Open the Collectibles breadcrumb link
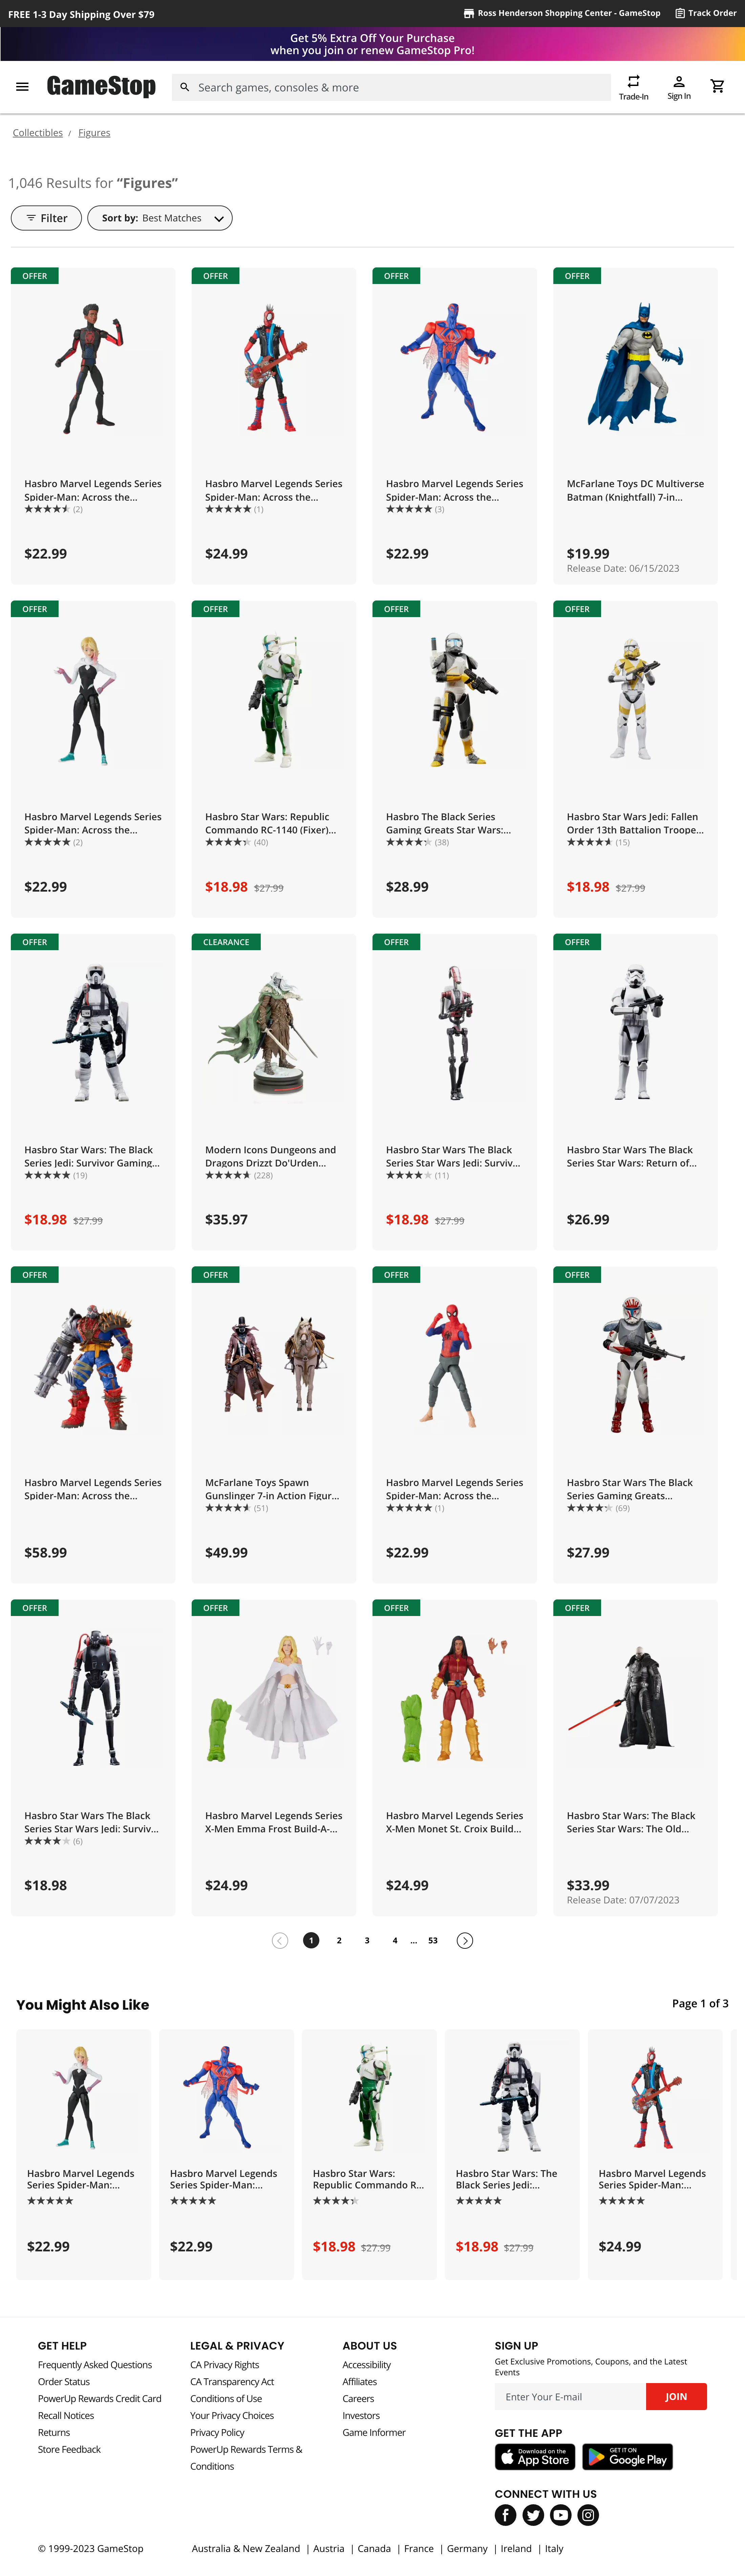Viewport: 745px width, 2576px height. [38, 133]
